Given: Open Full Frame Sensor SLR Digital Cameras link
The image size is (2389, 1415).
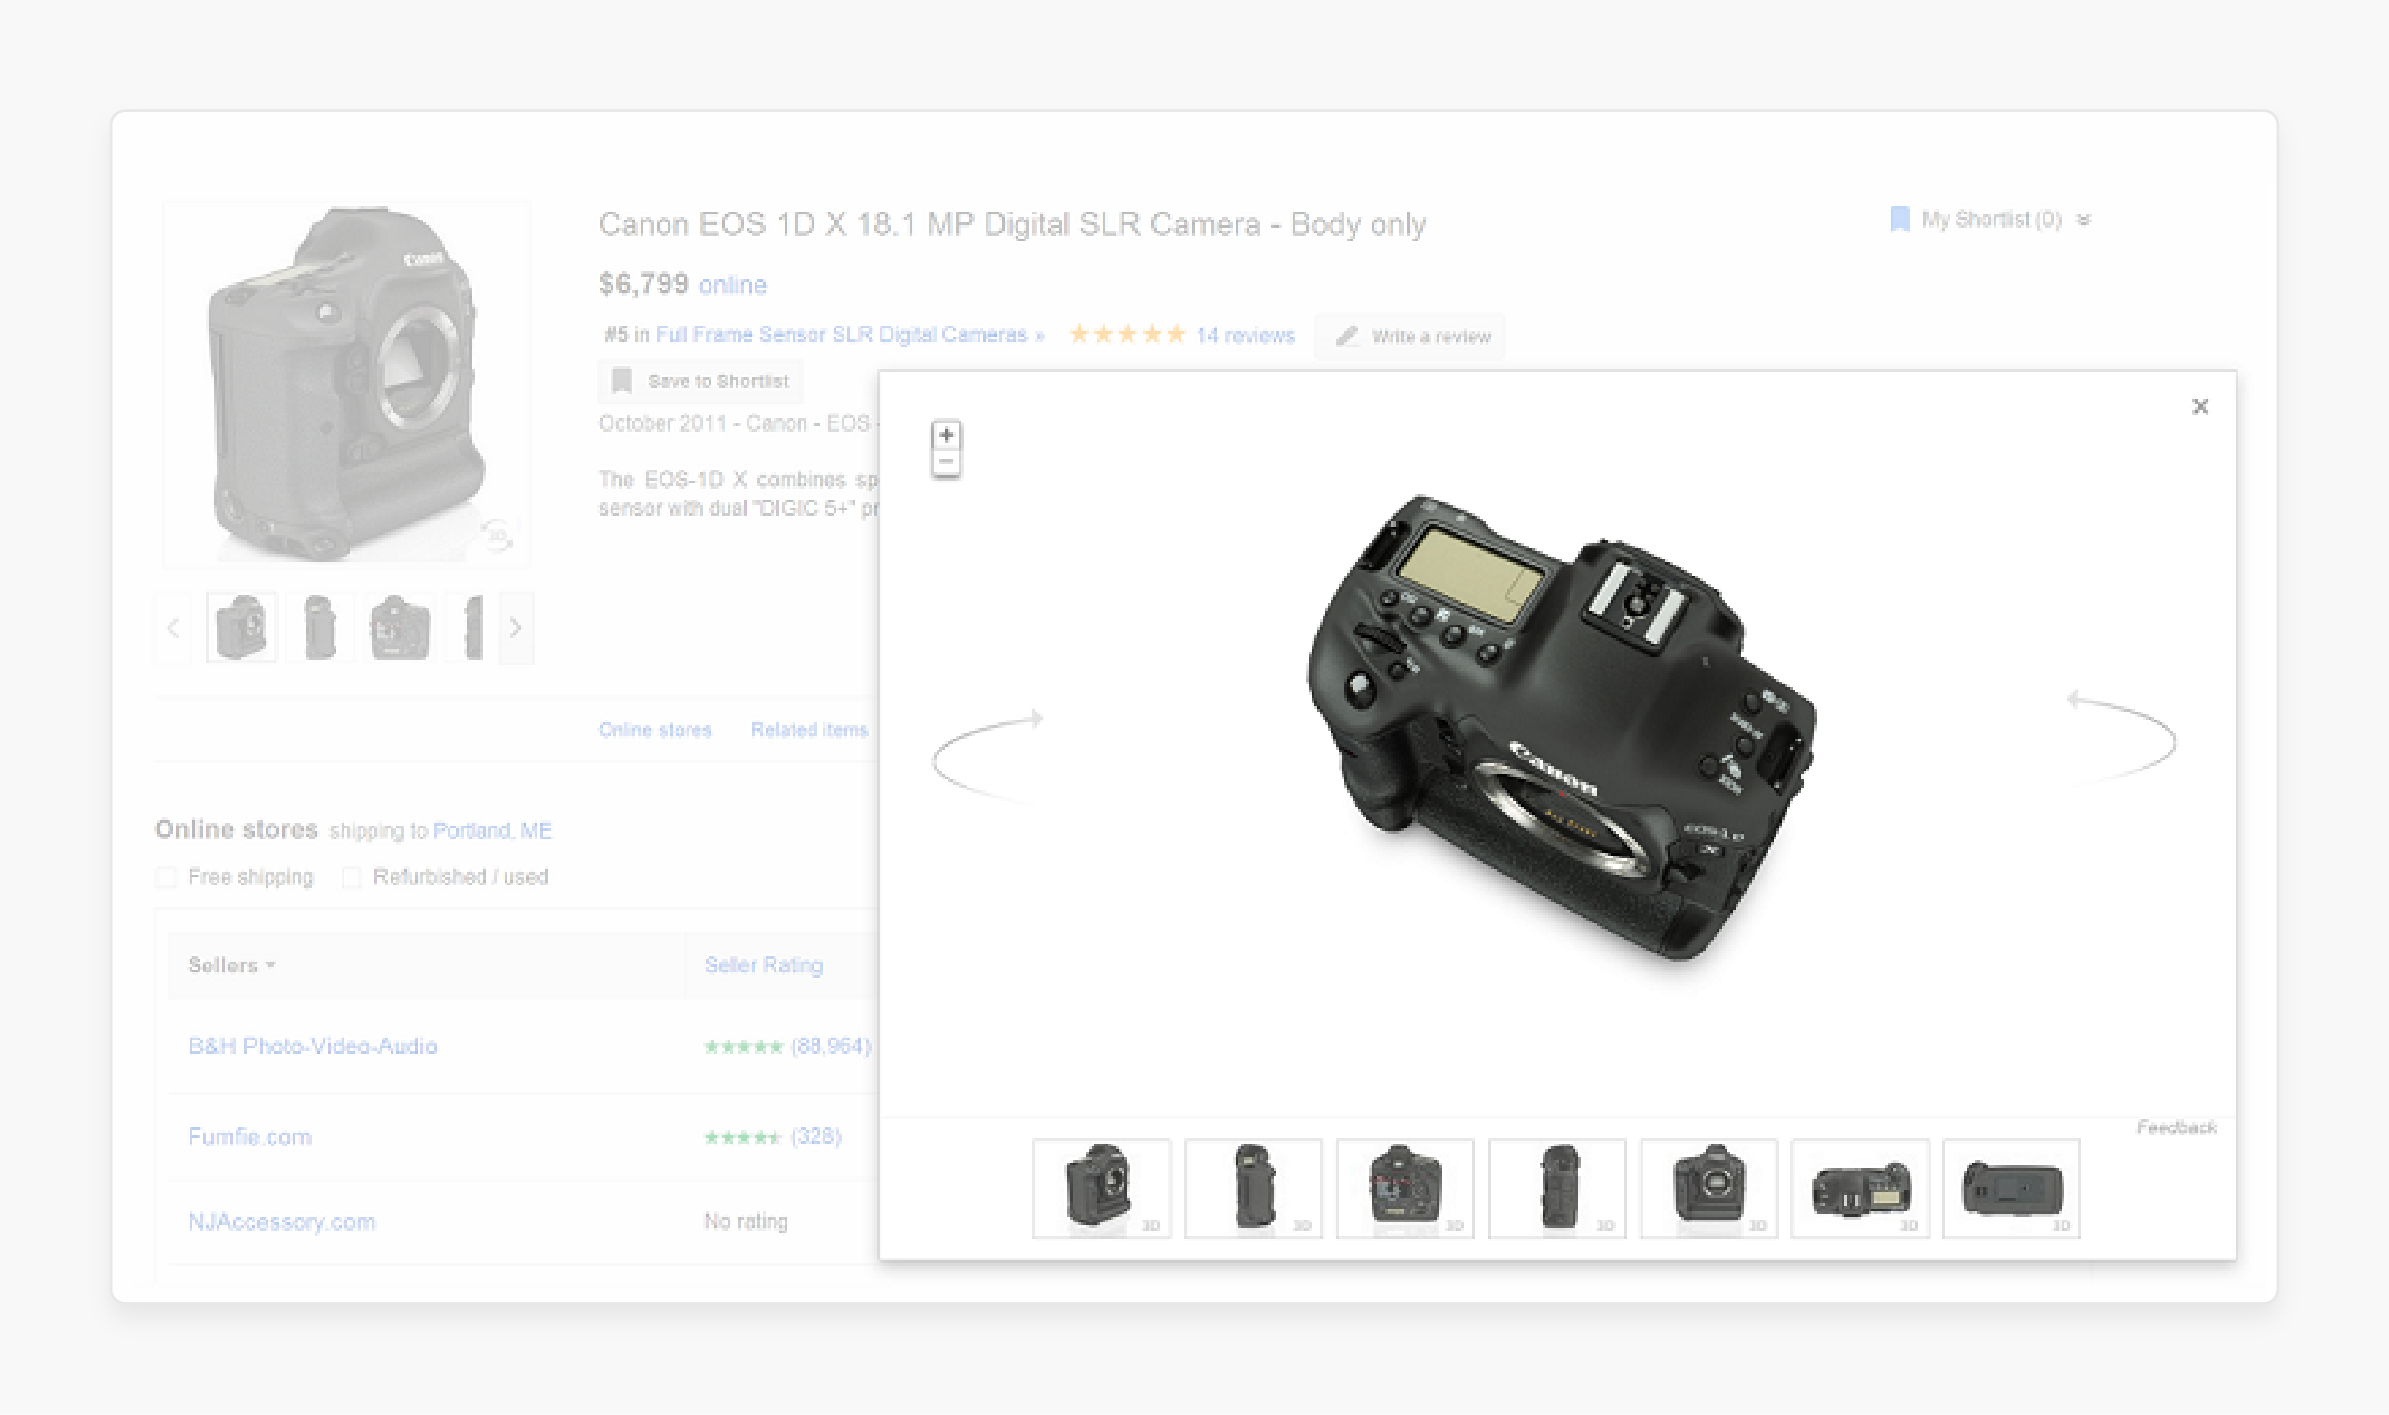Looking at the screenshot, I should (x=850, y=335).
